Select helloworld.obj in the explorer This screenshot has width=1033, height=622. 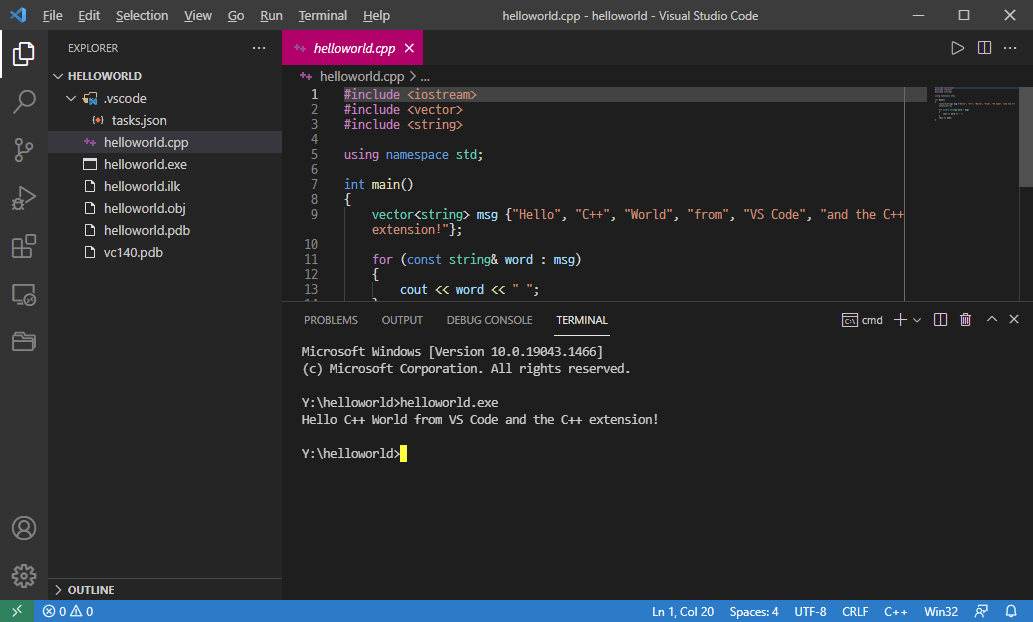click(x=165, y=208)
